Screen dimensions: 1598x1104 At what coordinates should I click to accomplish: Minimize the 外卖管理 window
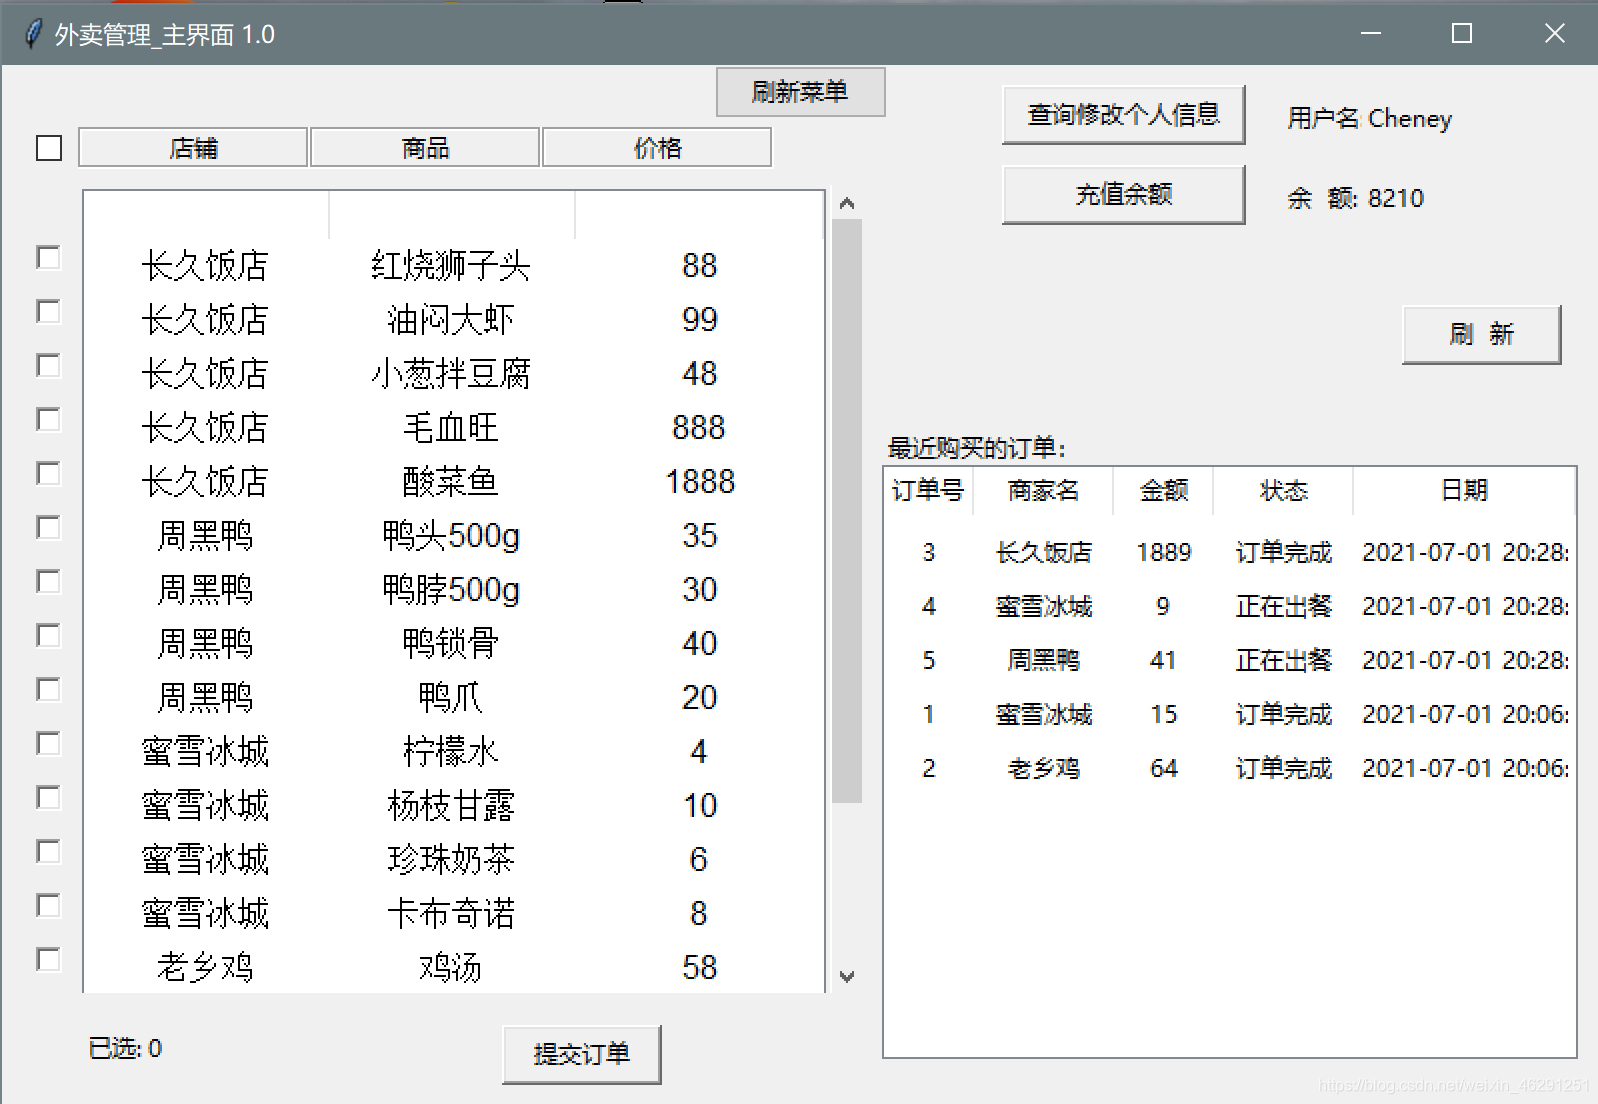[x=1371, y=34]
